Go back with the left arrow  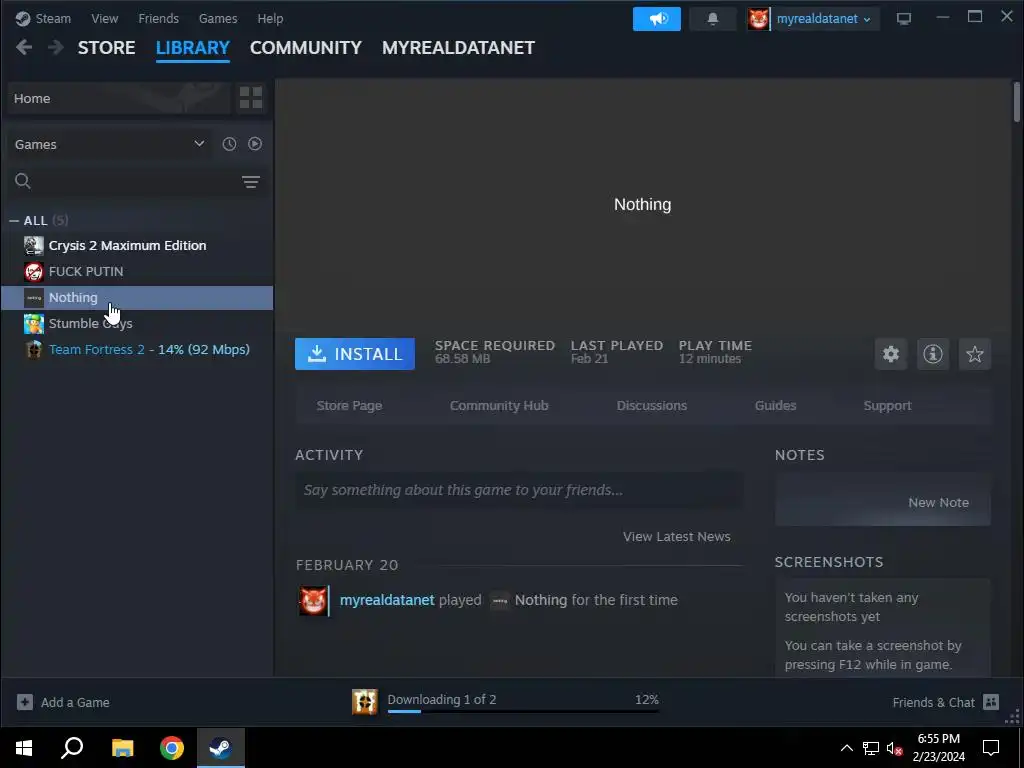click(x=24, y=47)
